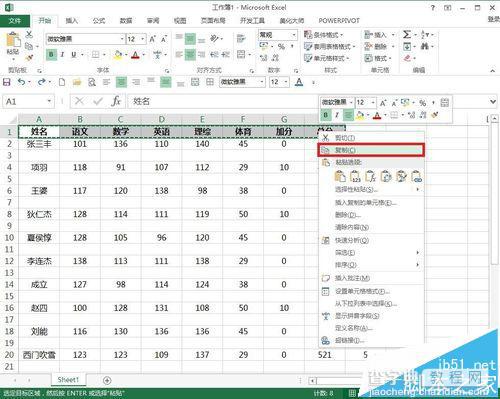Screen dimensions: 500x399
Task: Open the ribbon font name dropdown
Action: pos(122,39)
